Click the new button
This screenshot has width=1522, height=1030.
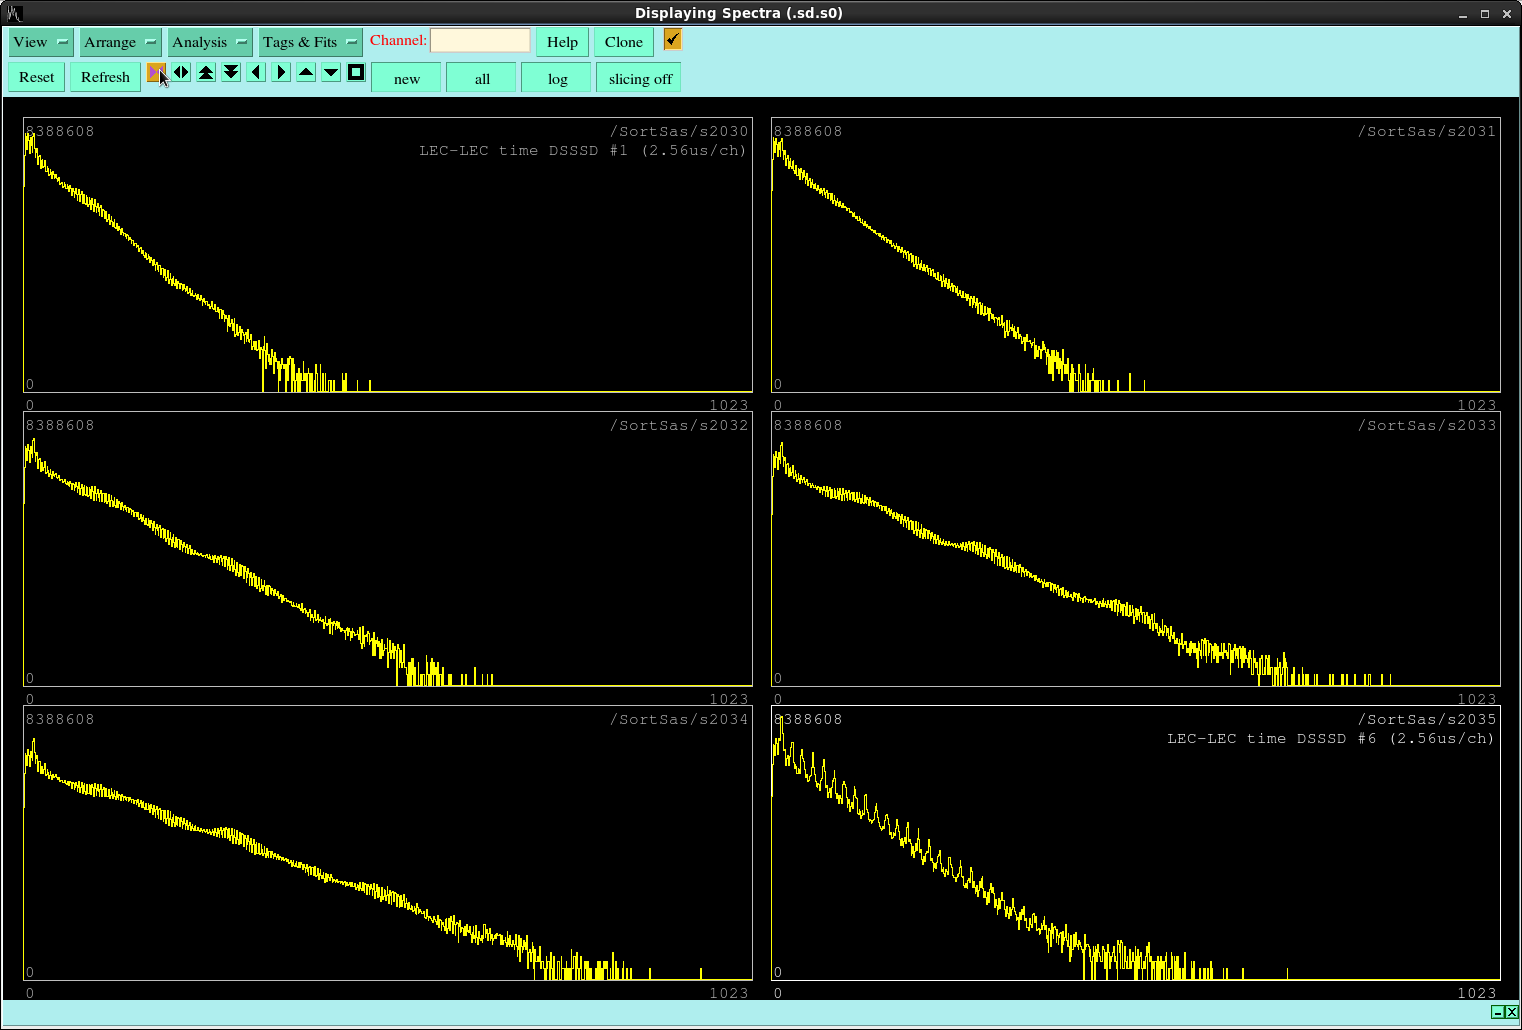point(406,78)
